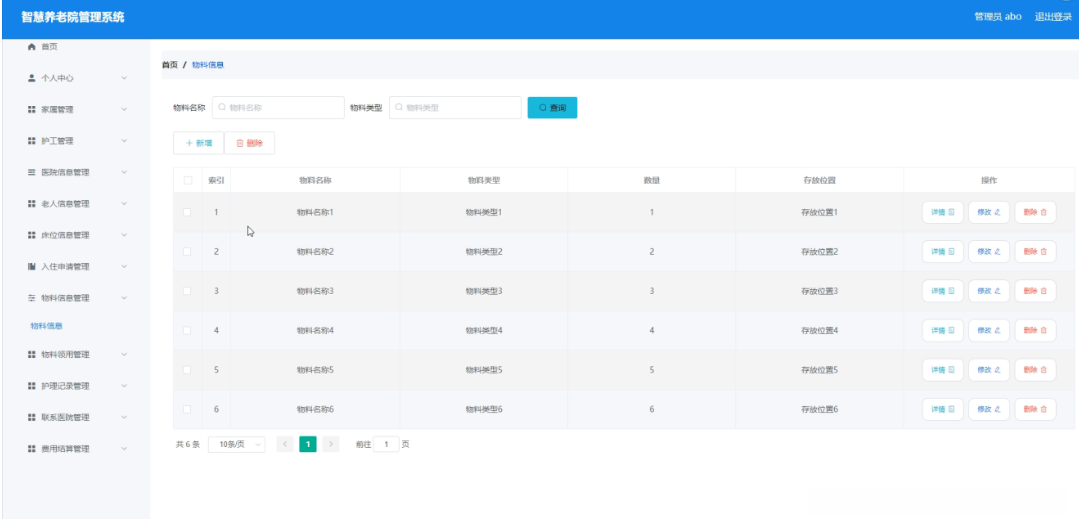Open the 10条/页 page size dropdown
1079x521 pixels.
(237, 445)
